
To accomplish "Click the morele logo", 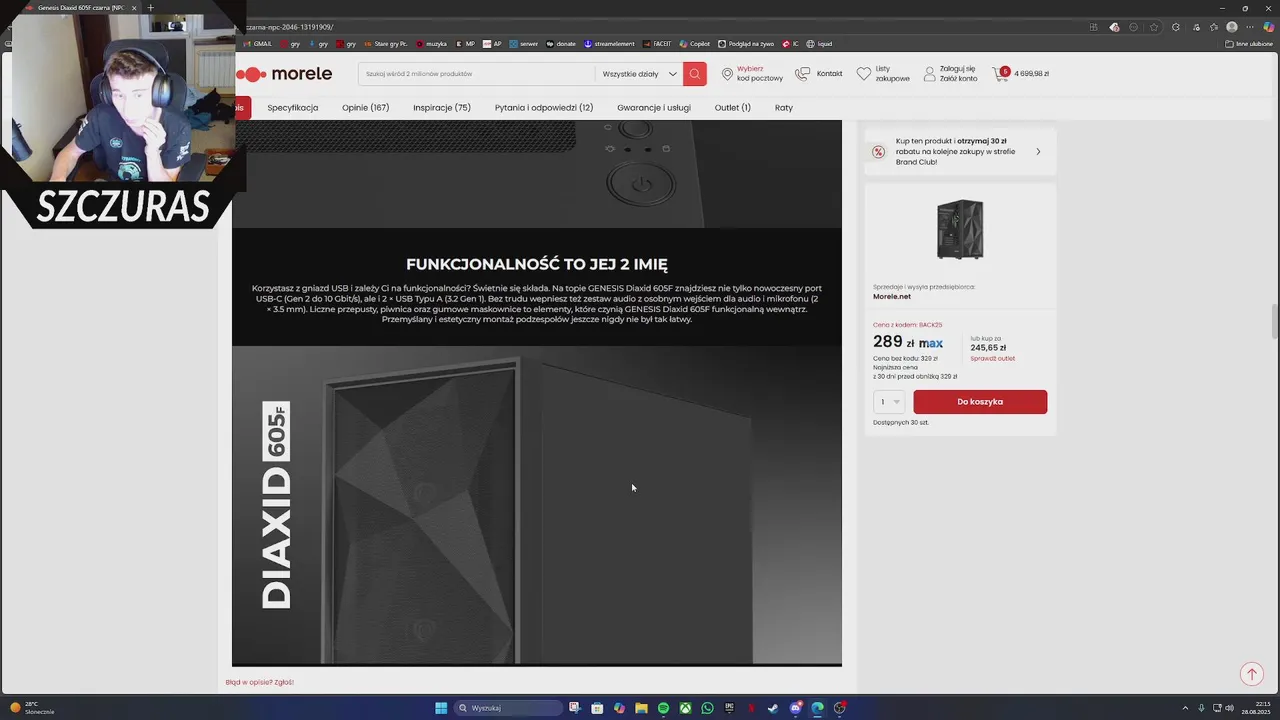I will tap(284, 74).
